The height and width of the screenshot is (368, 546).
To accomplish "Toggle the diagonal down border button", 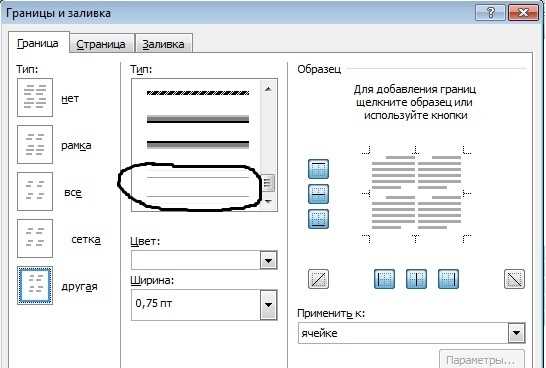I will coord(514,279).
